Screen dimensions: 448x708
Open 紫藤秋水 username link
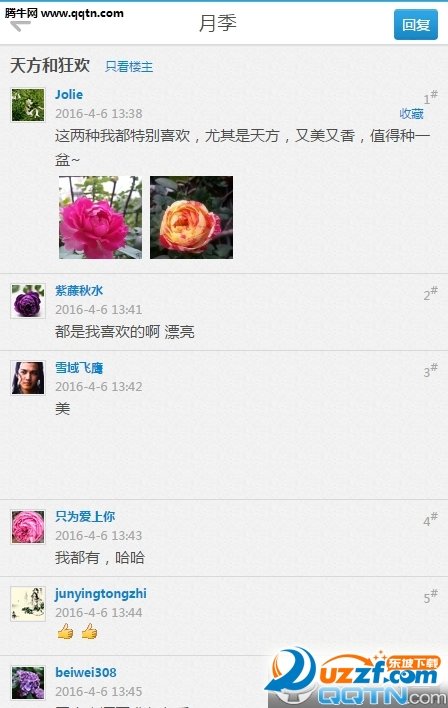79,290
